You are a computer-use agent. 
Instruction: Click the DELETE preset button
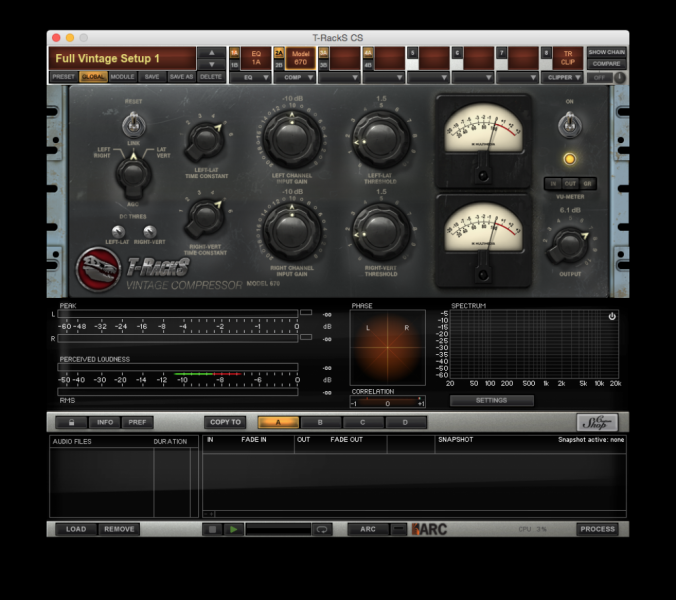(211, 77)
